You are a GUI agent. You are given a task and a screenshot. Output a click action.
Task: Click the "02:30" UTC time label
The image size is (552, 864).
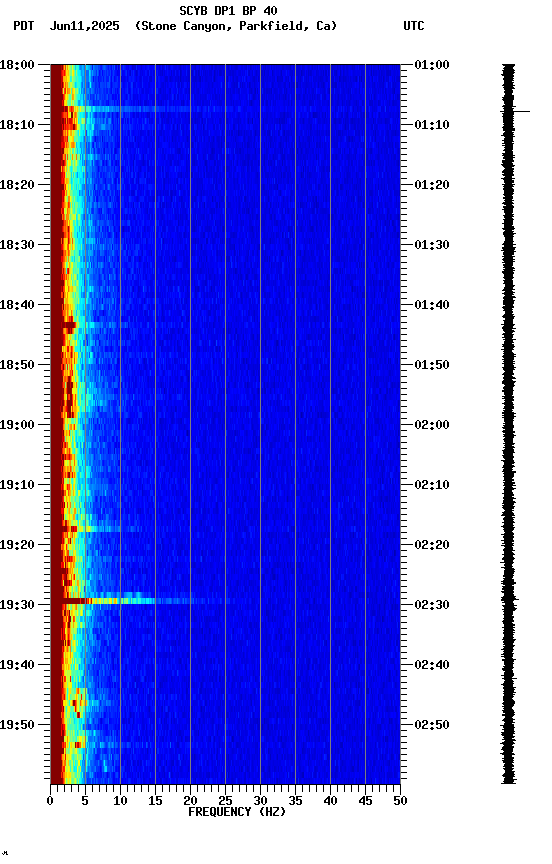(x=432, y=605)
